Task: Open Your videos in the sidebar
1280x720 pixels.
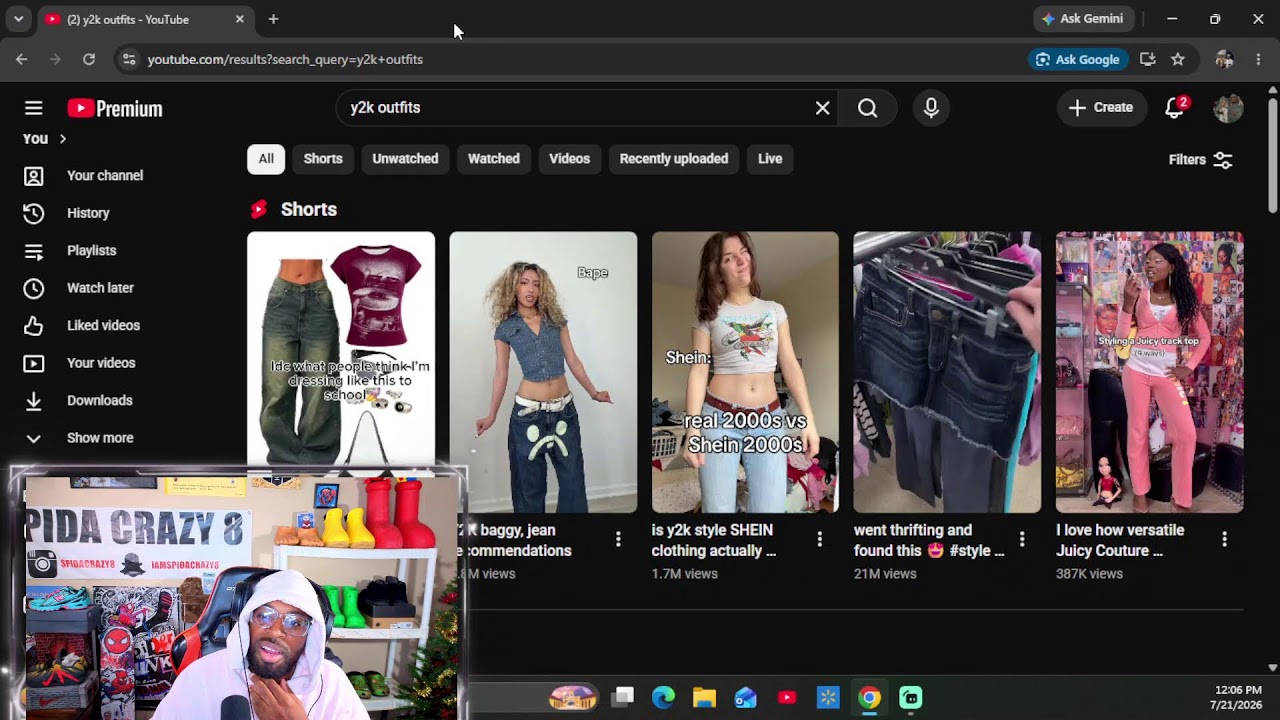Action: [x=101, y=363]
